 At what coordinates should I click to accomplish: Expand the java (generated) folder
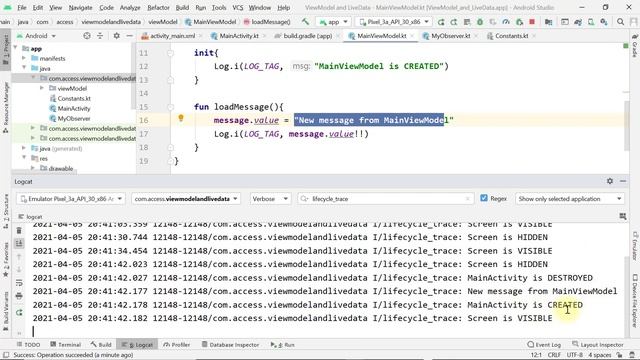pyautogui.click(x=24, y=149)
